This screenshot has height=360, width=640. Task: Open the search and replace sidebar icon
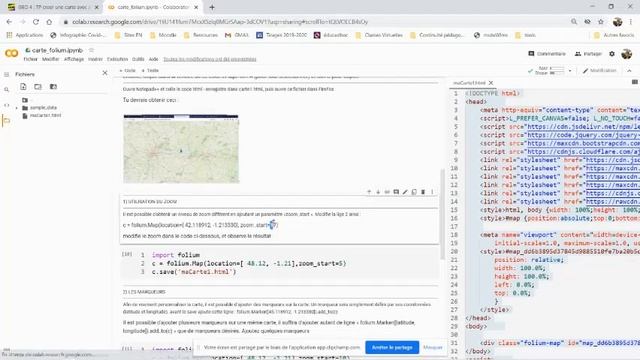click(6, 89)
